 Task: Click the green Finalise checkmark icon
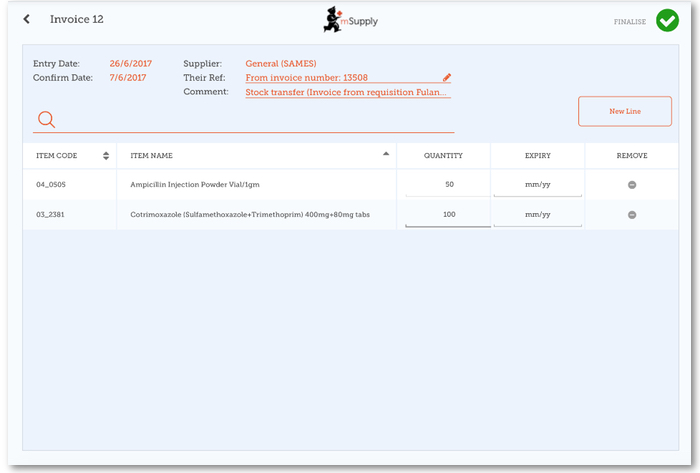[x=667, y=20]
